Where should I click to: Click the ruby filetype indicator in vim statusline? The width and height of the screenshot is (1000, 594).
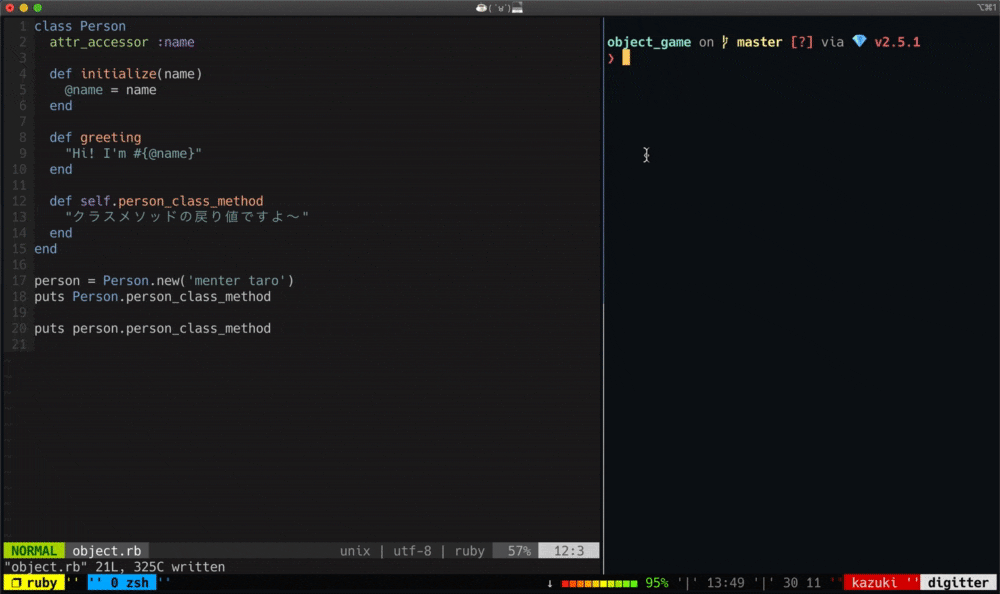469,550
